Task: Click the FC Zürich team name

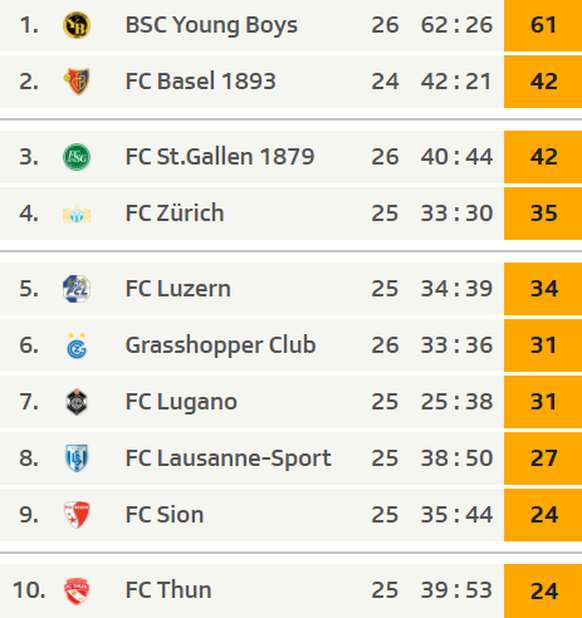Action: coord(175,213)
